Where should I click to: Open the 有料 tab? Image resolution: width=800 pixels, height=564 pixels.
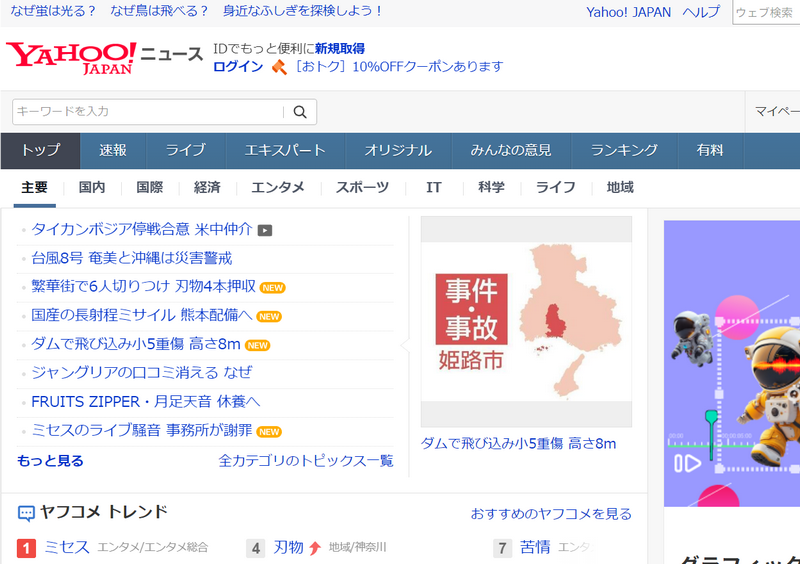point(710,151)
